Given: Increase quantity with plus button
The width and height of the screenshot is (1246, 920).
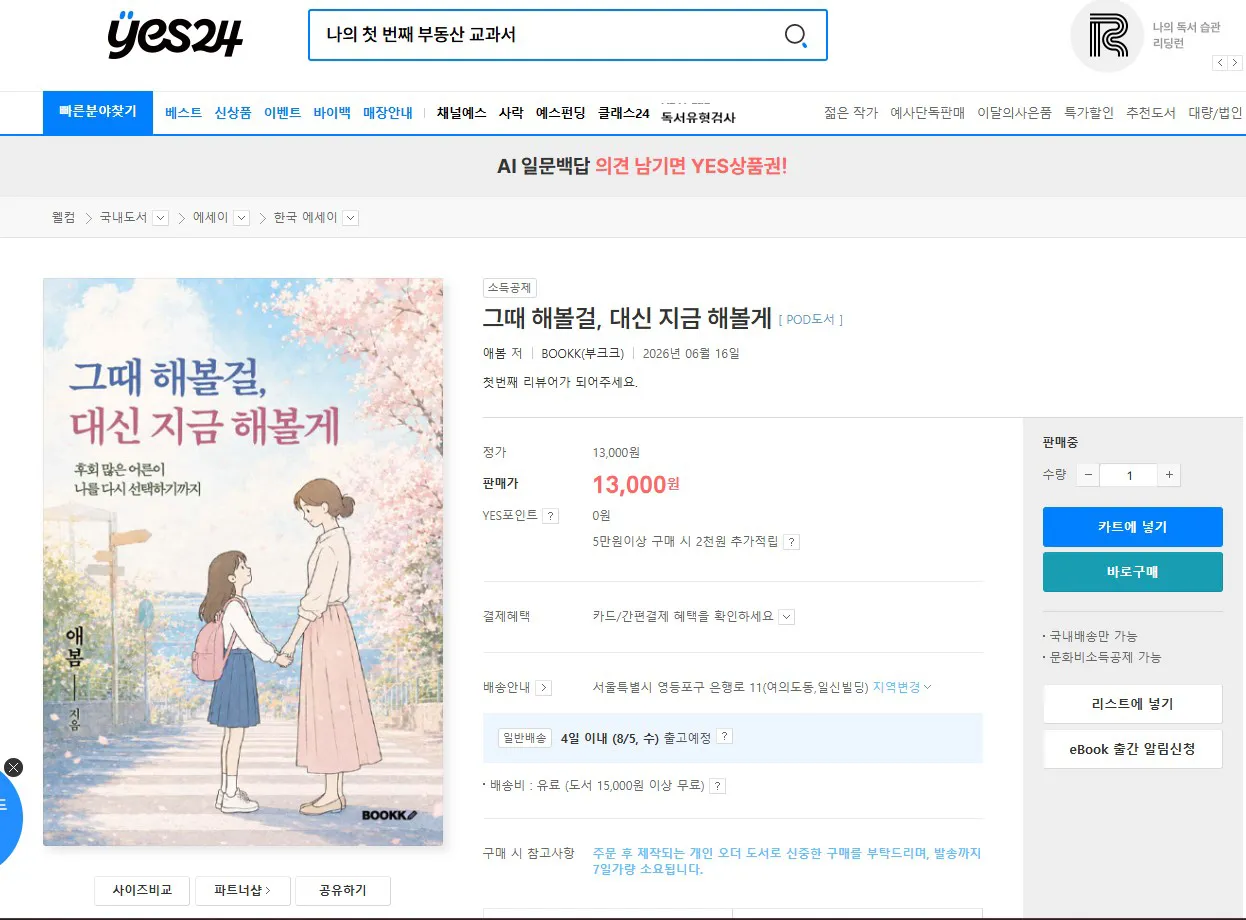Looking at the screenshot, I should click(x=1169, y=475).
